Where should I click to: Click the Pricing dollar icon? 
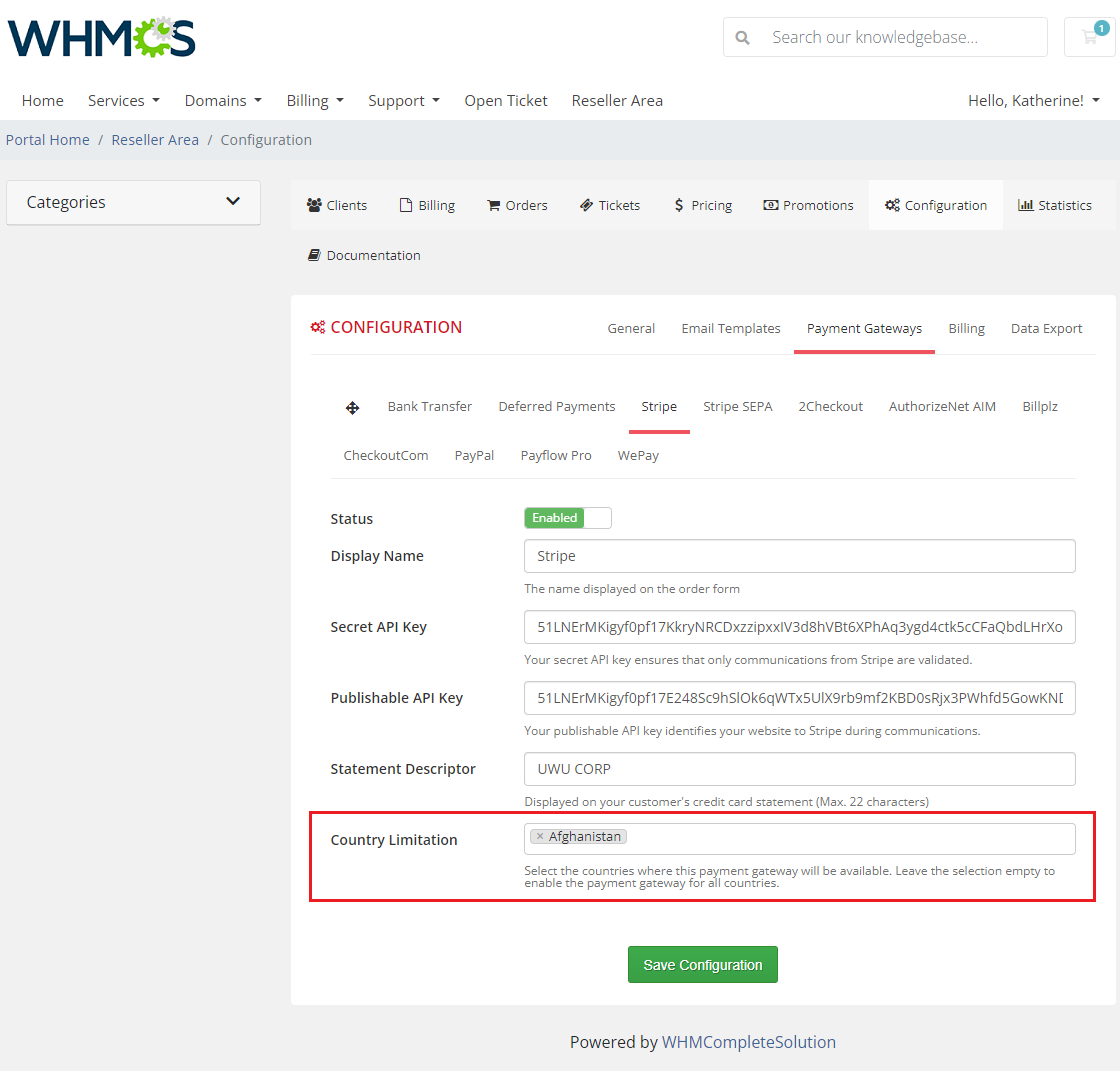point(679,205)
